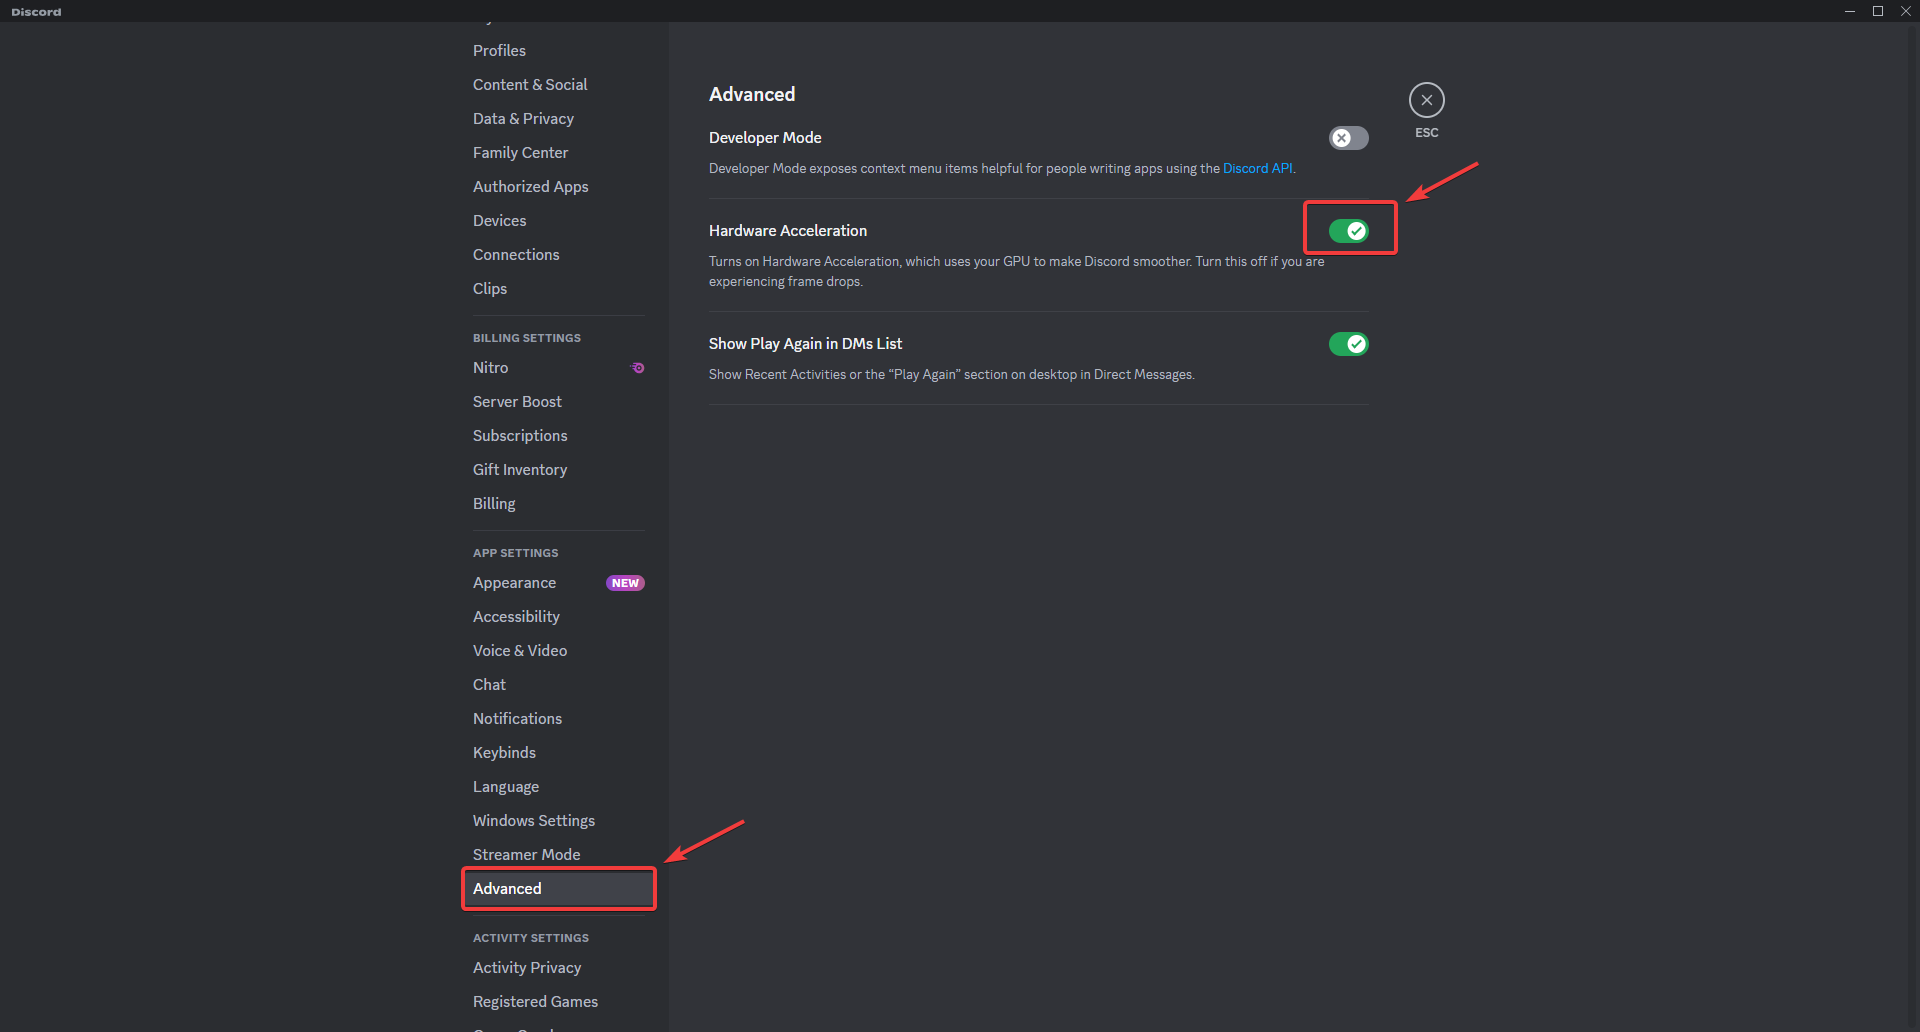The height and width of the screenshot is (1032, 1920).
Task: Open the Voice & Video settings
Action: click(520, 651)
